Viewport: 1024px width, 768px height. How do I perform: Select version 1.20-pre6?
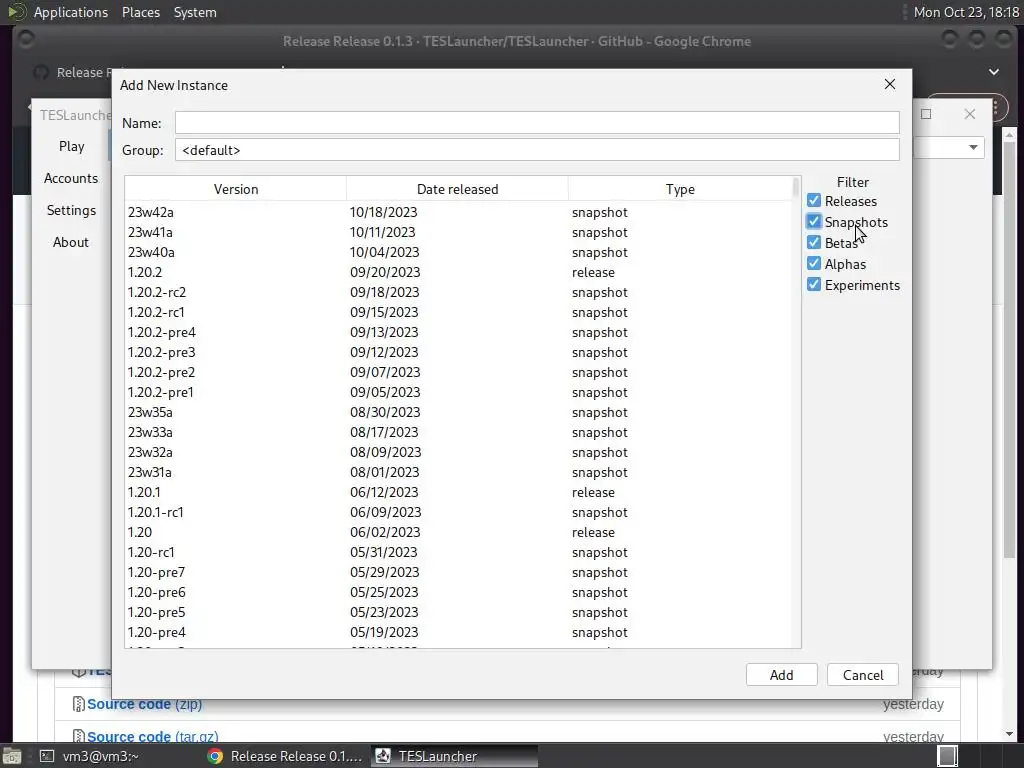coord(458,592)
